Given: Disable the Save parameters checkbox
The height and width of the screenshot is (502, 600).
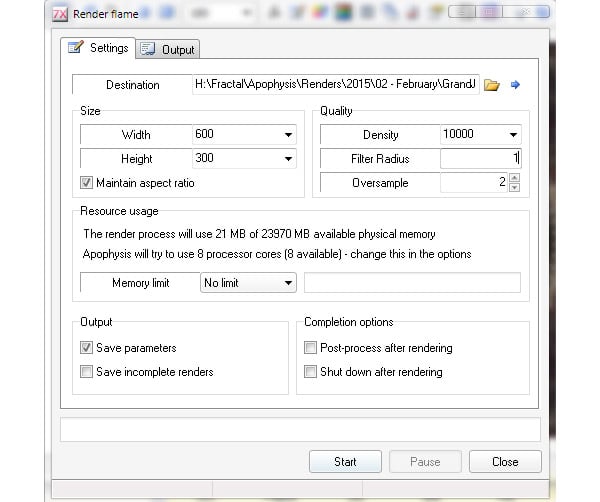Looking at the screenshot, I should coord(86,347).
